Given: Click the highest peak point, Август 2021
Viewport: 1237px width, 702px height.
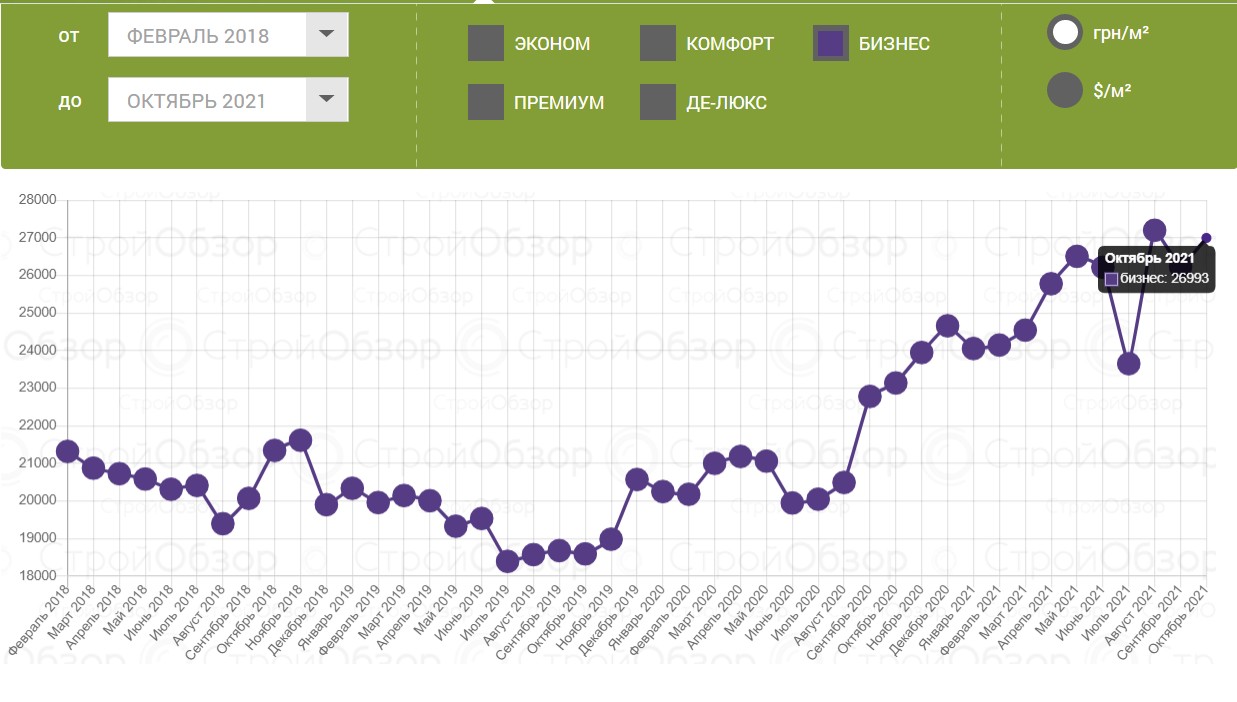Looking at the screenshot, I should 1154,231.
